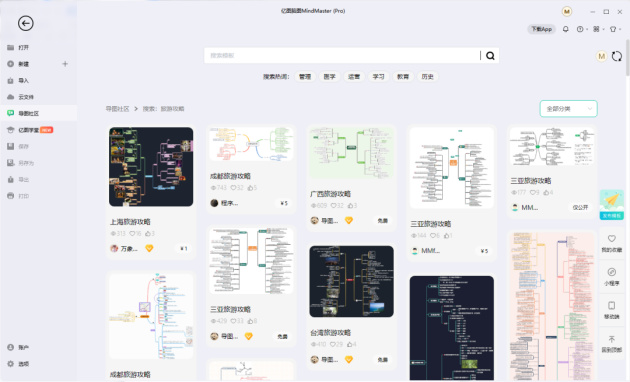Expand the grid apps dropdown
This screenshot has width=630, height=382.
tap(598, 29)
